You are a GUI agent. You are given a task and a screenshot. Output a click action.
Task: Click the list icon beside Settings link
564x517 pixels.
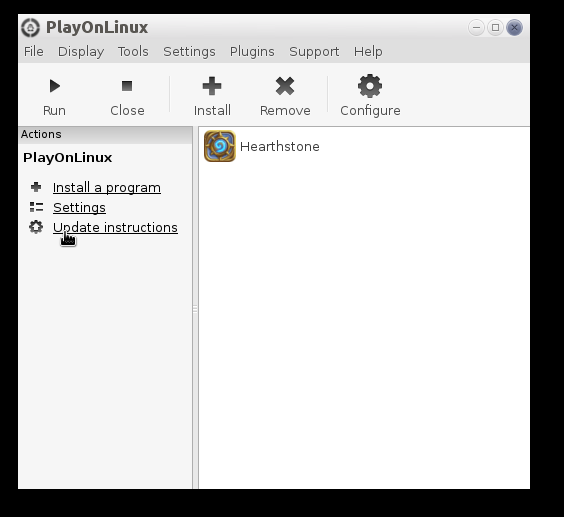click(36, 207)
